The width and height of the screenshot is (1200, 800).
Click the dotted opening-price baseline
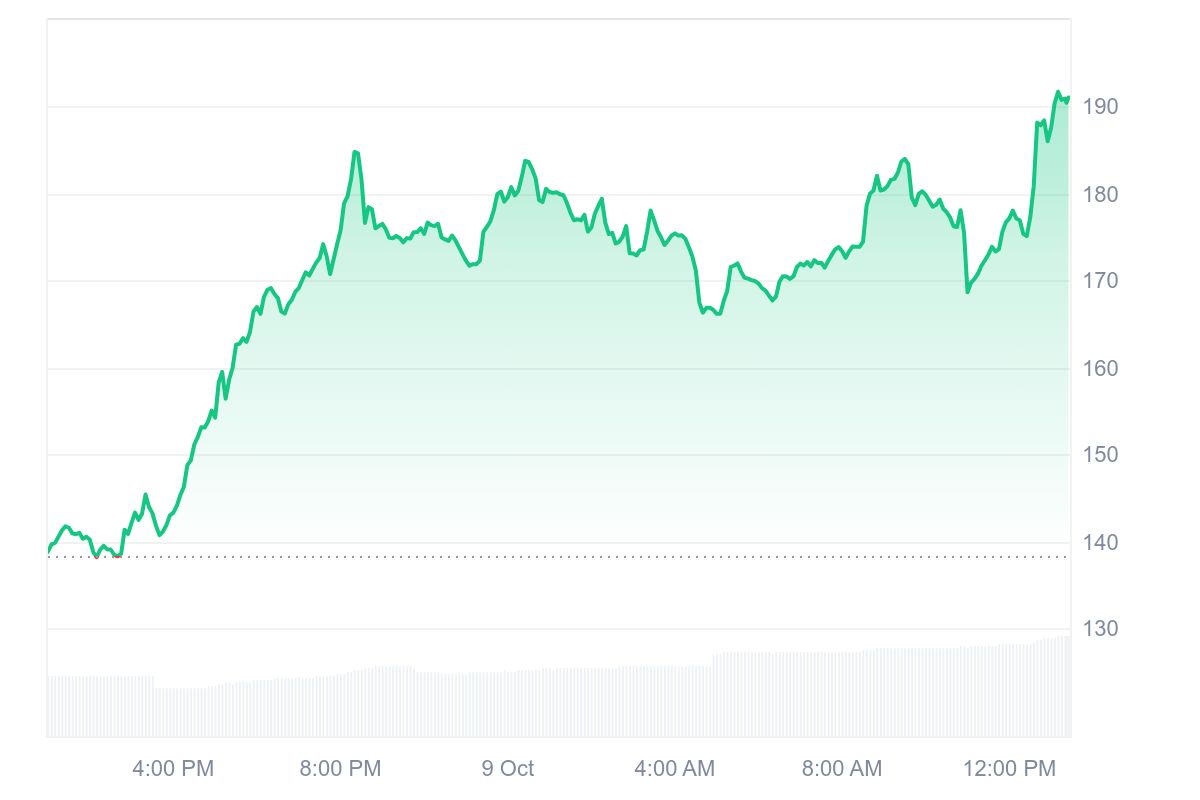coord(600,557)
